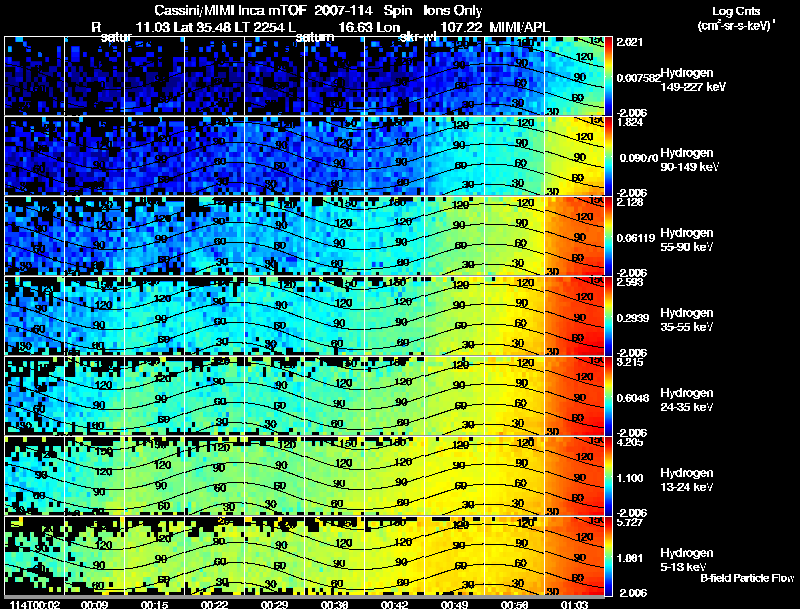
Task: Click the 1.081 color scale midpoint value
Action: coord(630,559)
